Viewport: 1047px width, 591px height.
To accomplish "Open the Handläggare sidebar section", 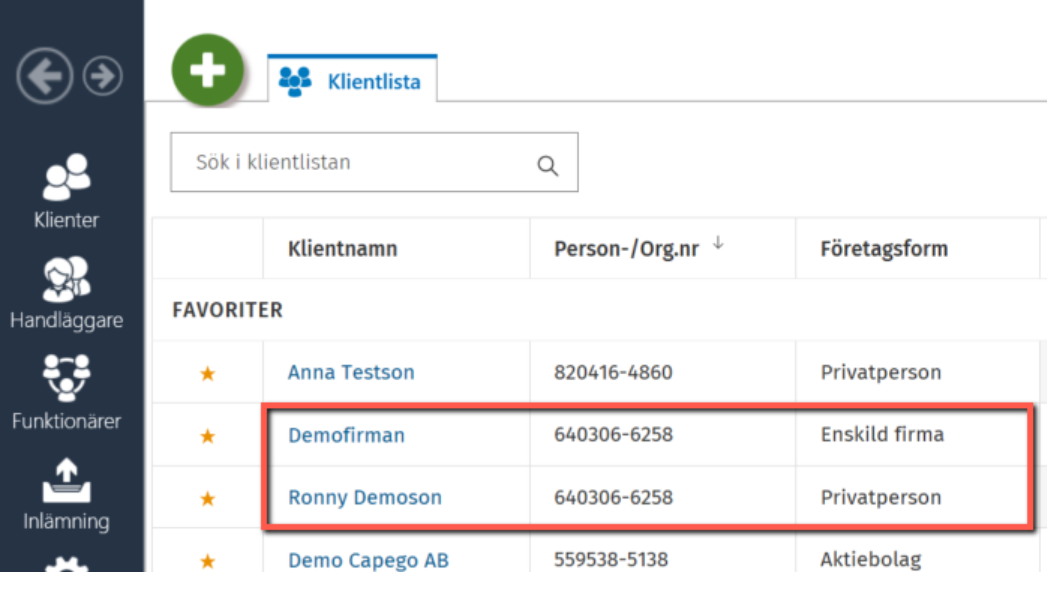I will pyautogui.click(x=66, y=292).
